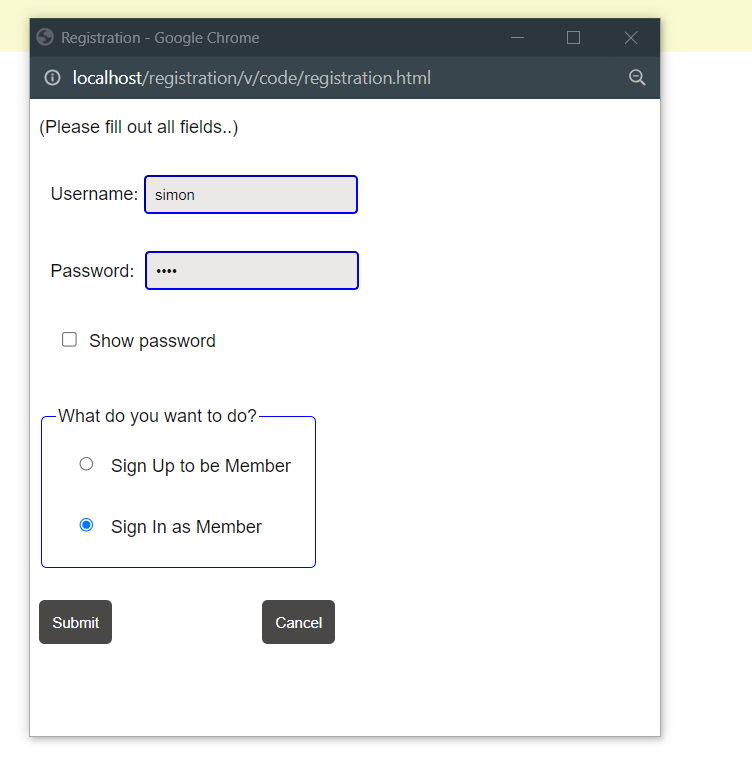Close the Registration window
The height and width of the screenshot is (762, 752).
click(x=631, y=37)
